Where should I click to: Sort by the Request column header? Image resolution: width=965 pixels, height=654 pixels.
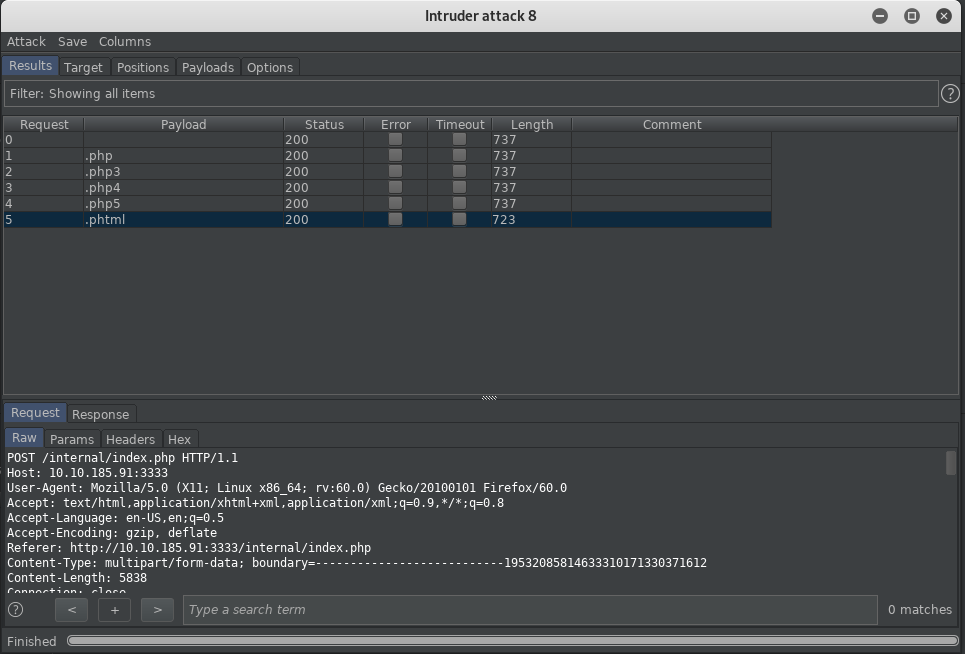pyautogui.click(x=44, y=124)
